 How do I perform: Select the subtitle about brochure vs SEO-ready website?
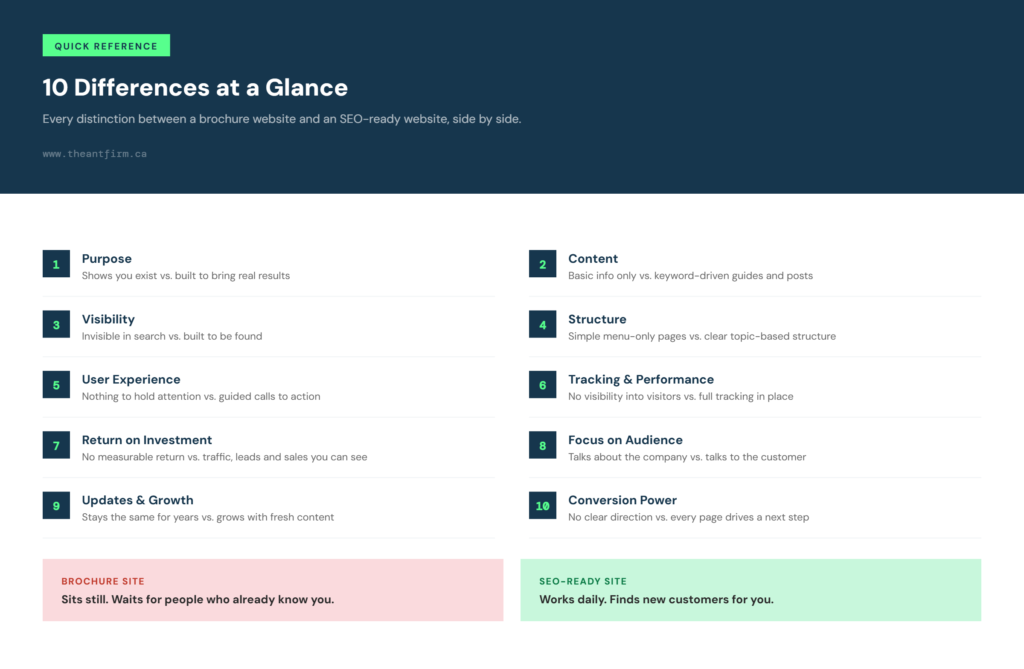pos(281,119)
